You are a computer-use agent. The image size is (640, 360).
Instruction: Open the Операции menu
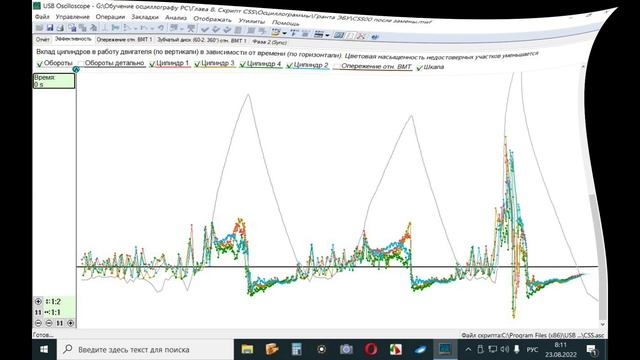coord(110,17)
